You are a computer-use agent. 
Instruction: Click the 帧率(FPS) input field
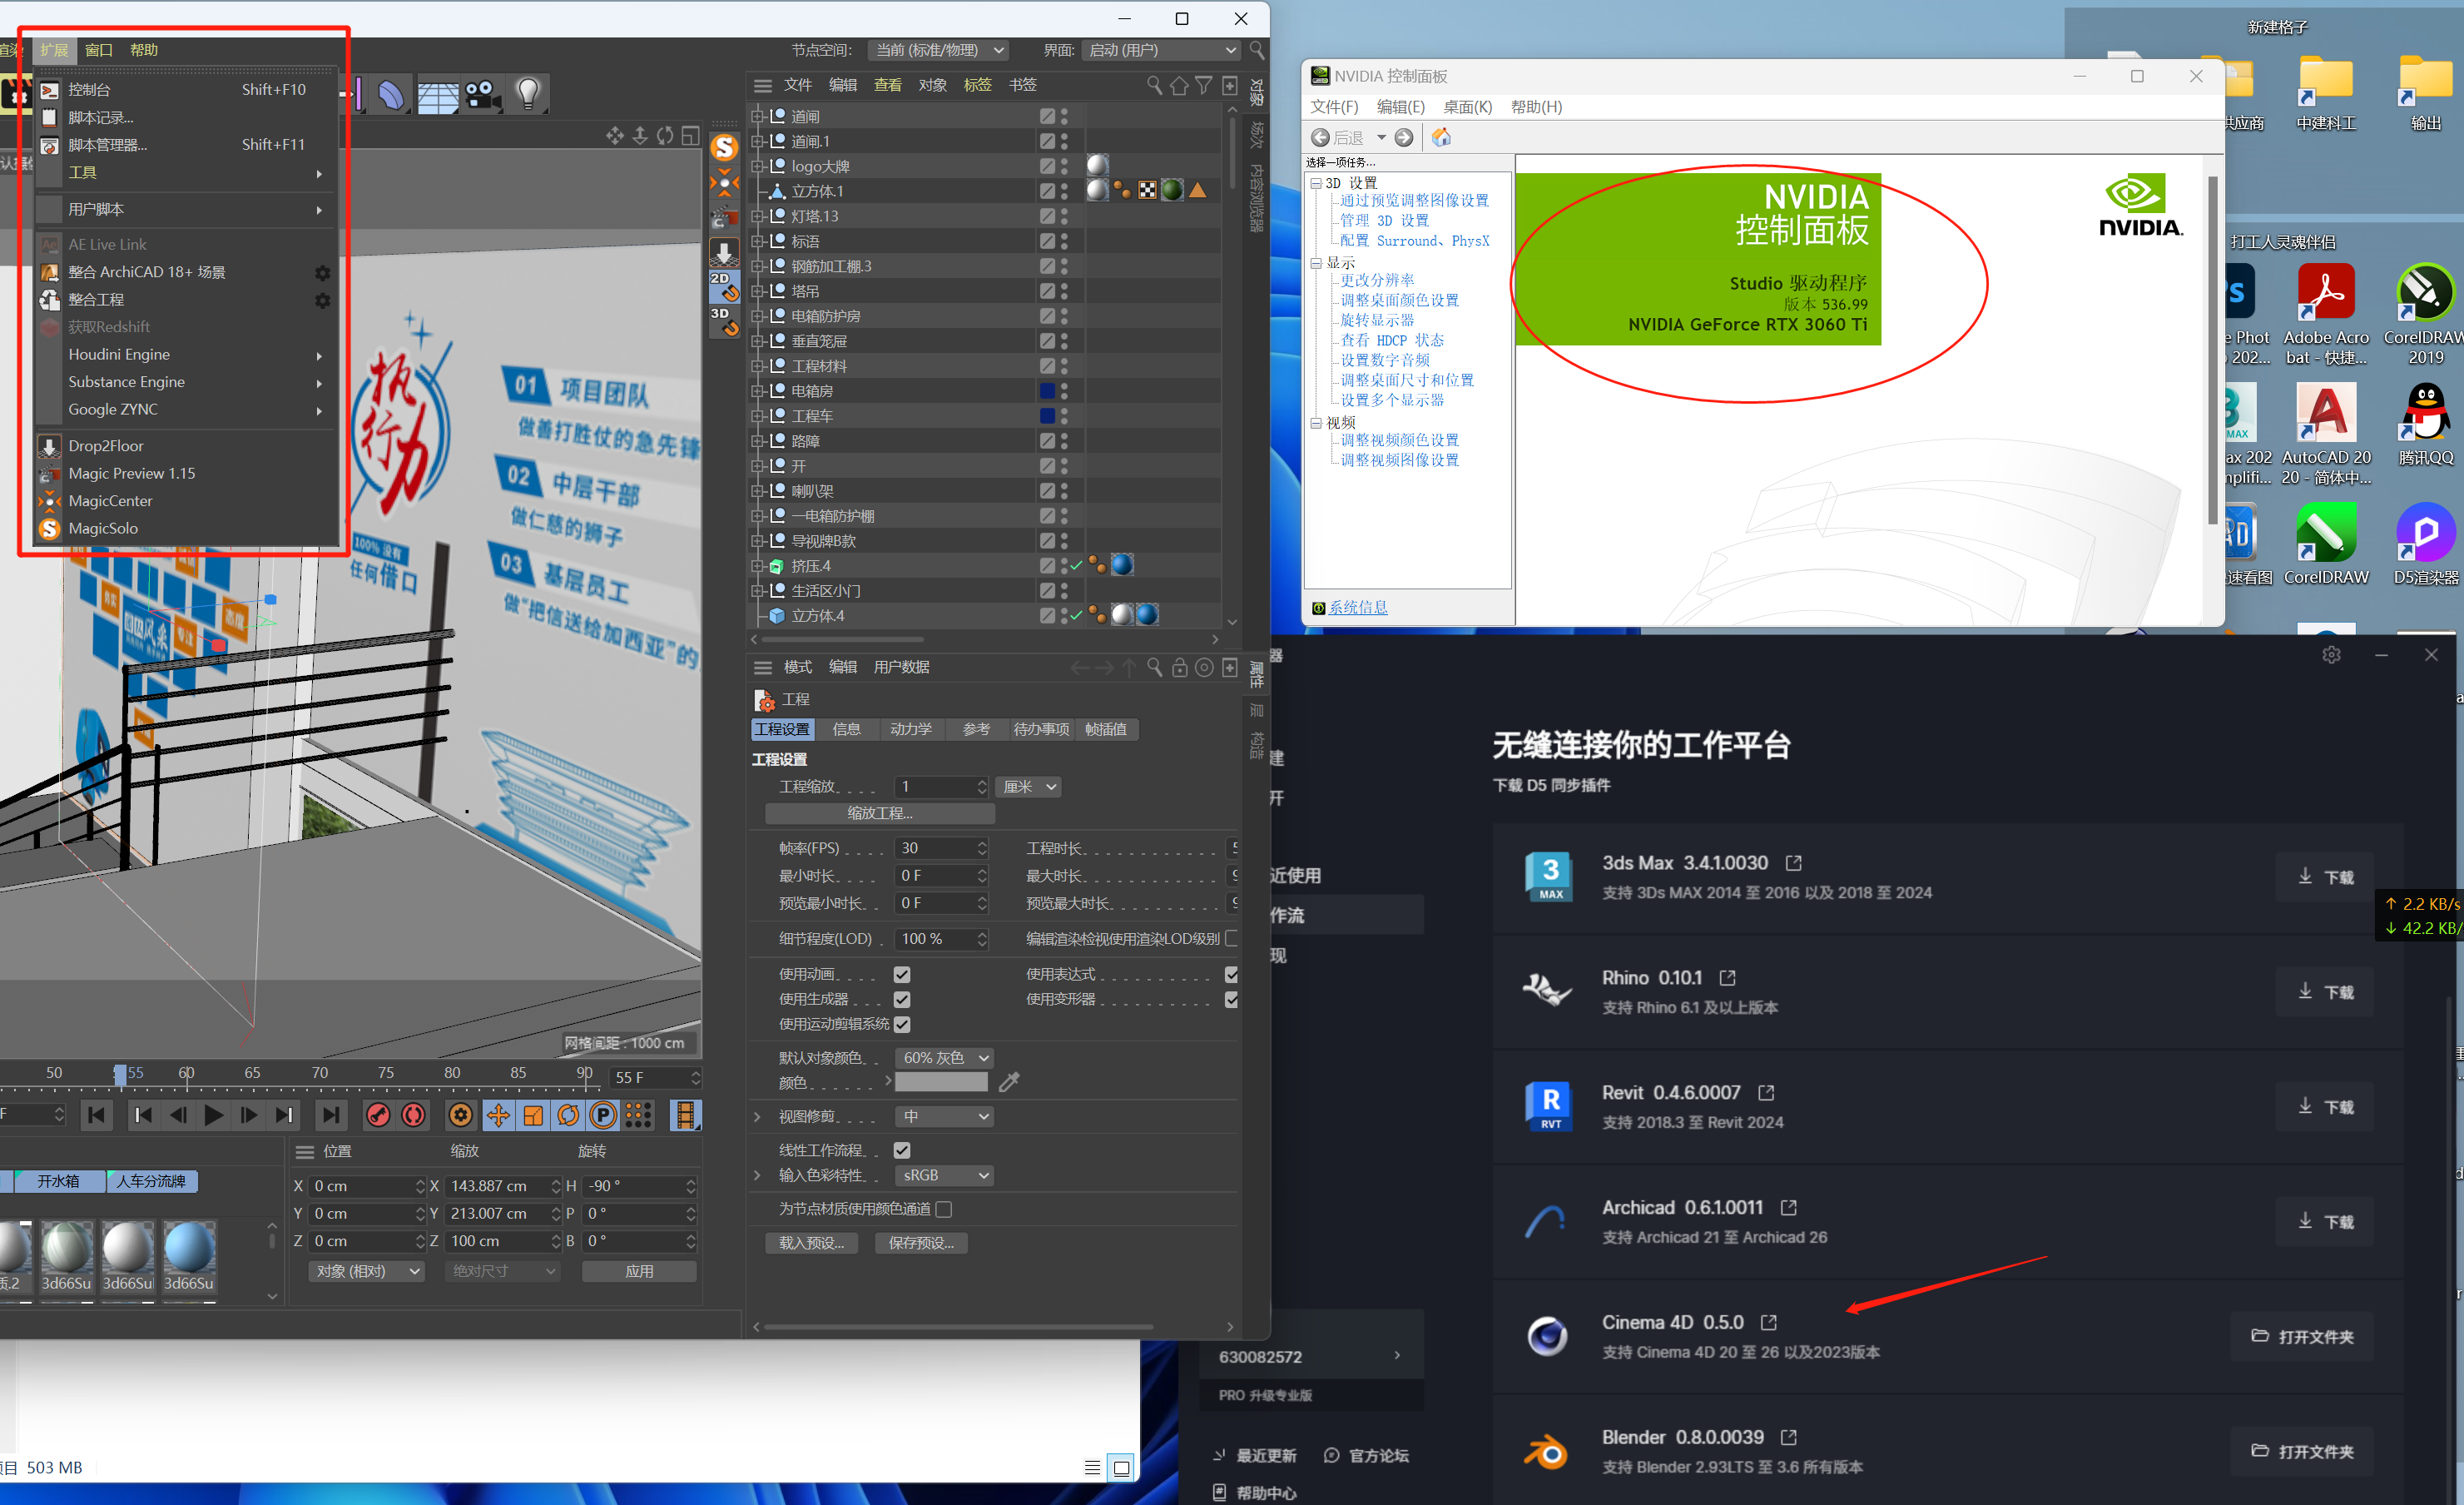coord(940,848)
